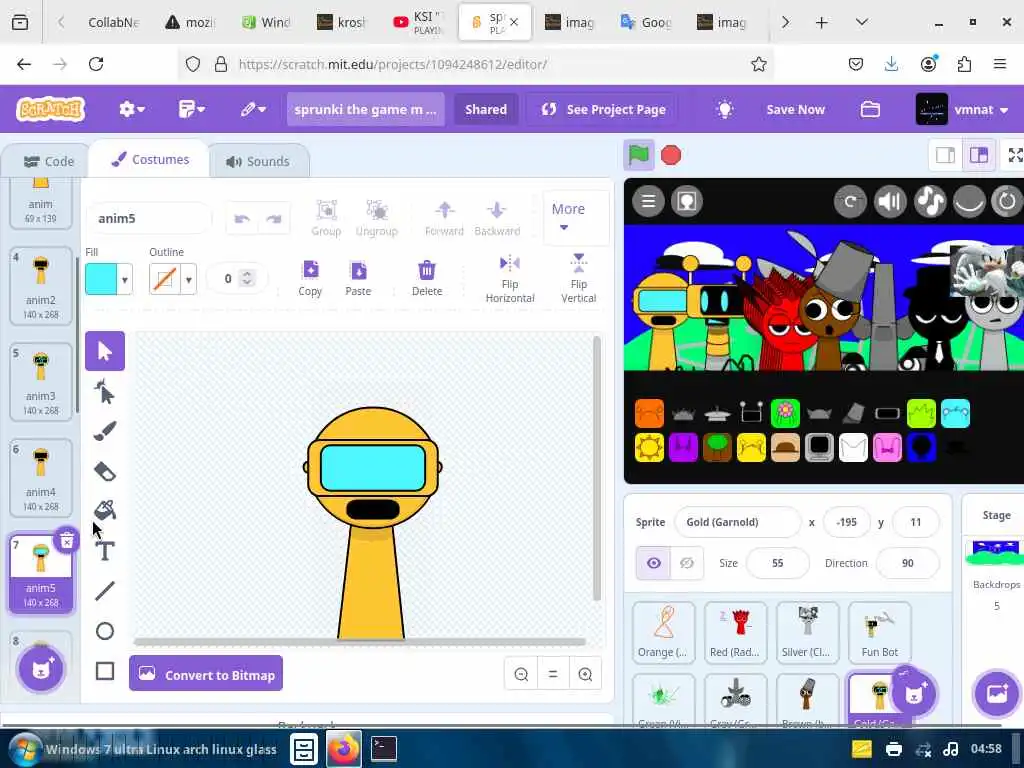Select the Brush tool

click(x=104, y=431)
